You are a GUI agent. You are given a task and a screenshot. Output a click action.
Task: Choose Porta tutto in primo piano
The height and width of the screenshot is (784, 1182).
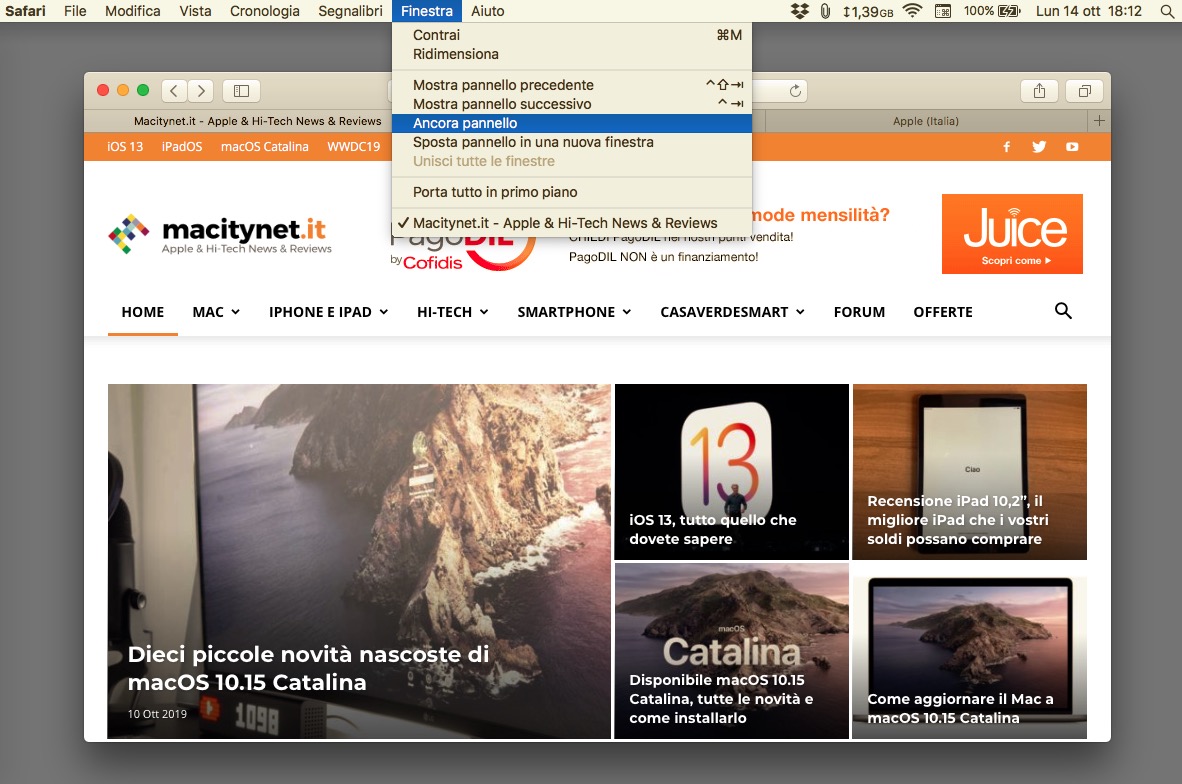coord(571,192)
